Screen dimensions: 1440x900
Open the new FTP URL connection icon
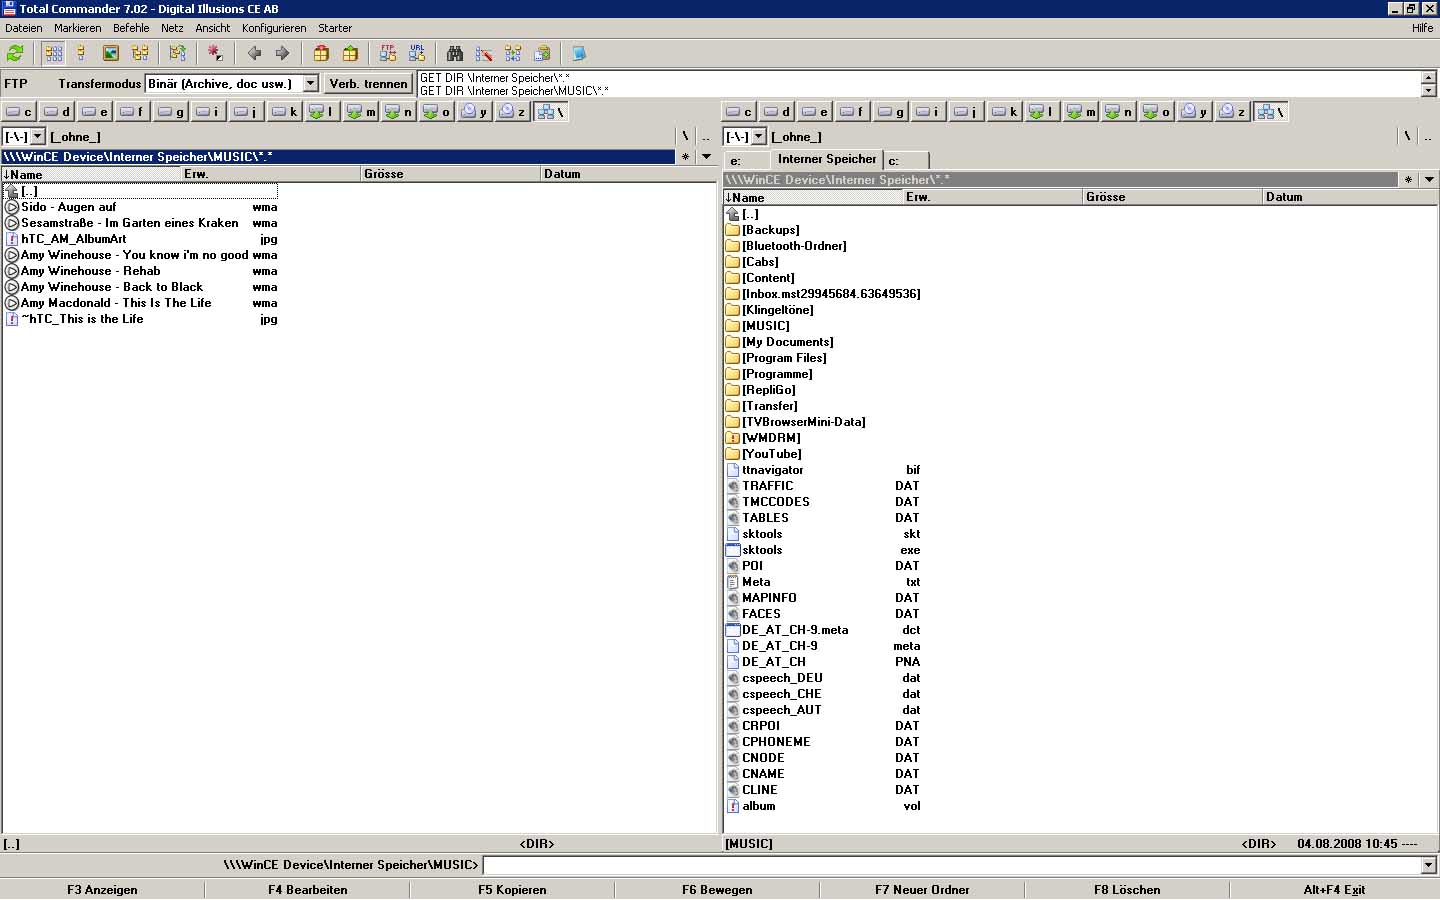tap(417, 53)
